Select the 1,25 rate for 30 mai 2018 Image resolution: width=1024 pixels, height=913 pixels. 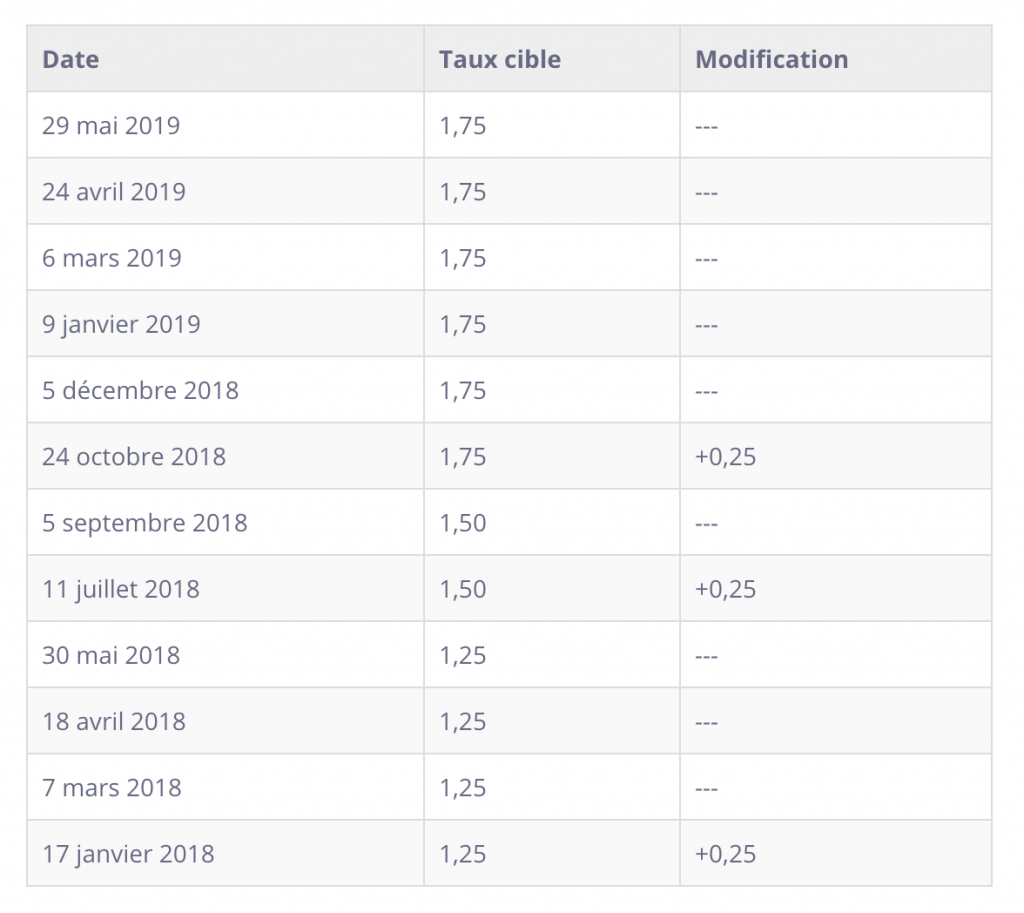(x=462, y=655)
